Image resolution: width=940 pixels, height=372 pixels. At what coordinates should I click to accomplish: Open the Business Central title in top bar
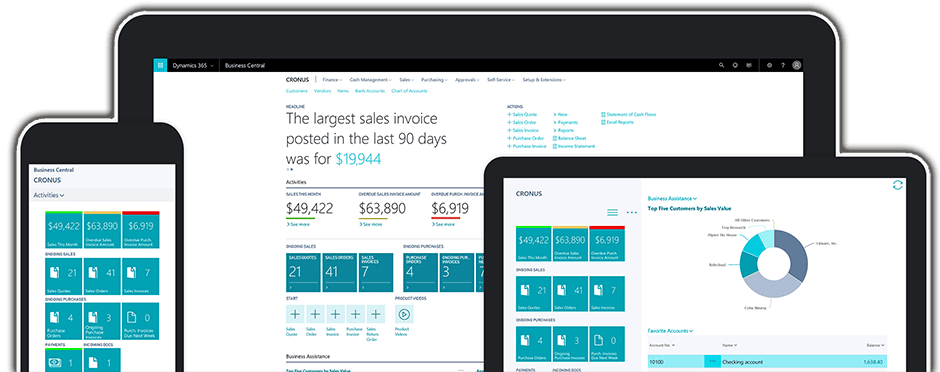click(245, 65)
